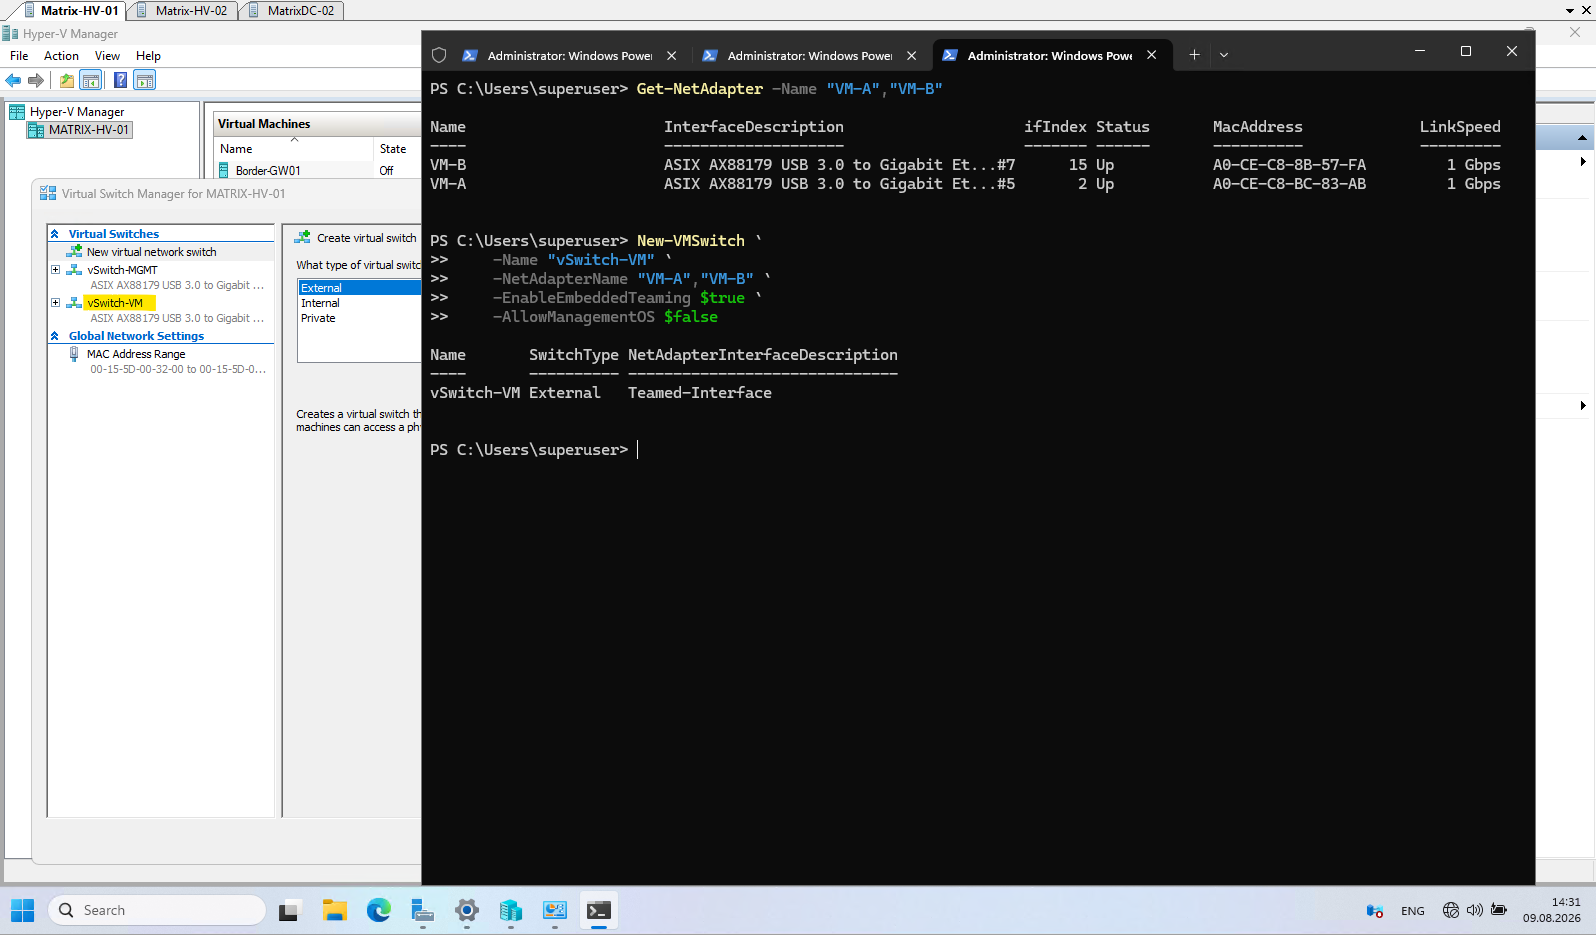The height and width of the screenshot is (935, 1596).
Task: Click the New virtual network switch item
Action: click(151, 252)
